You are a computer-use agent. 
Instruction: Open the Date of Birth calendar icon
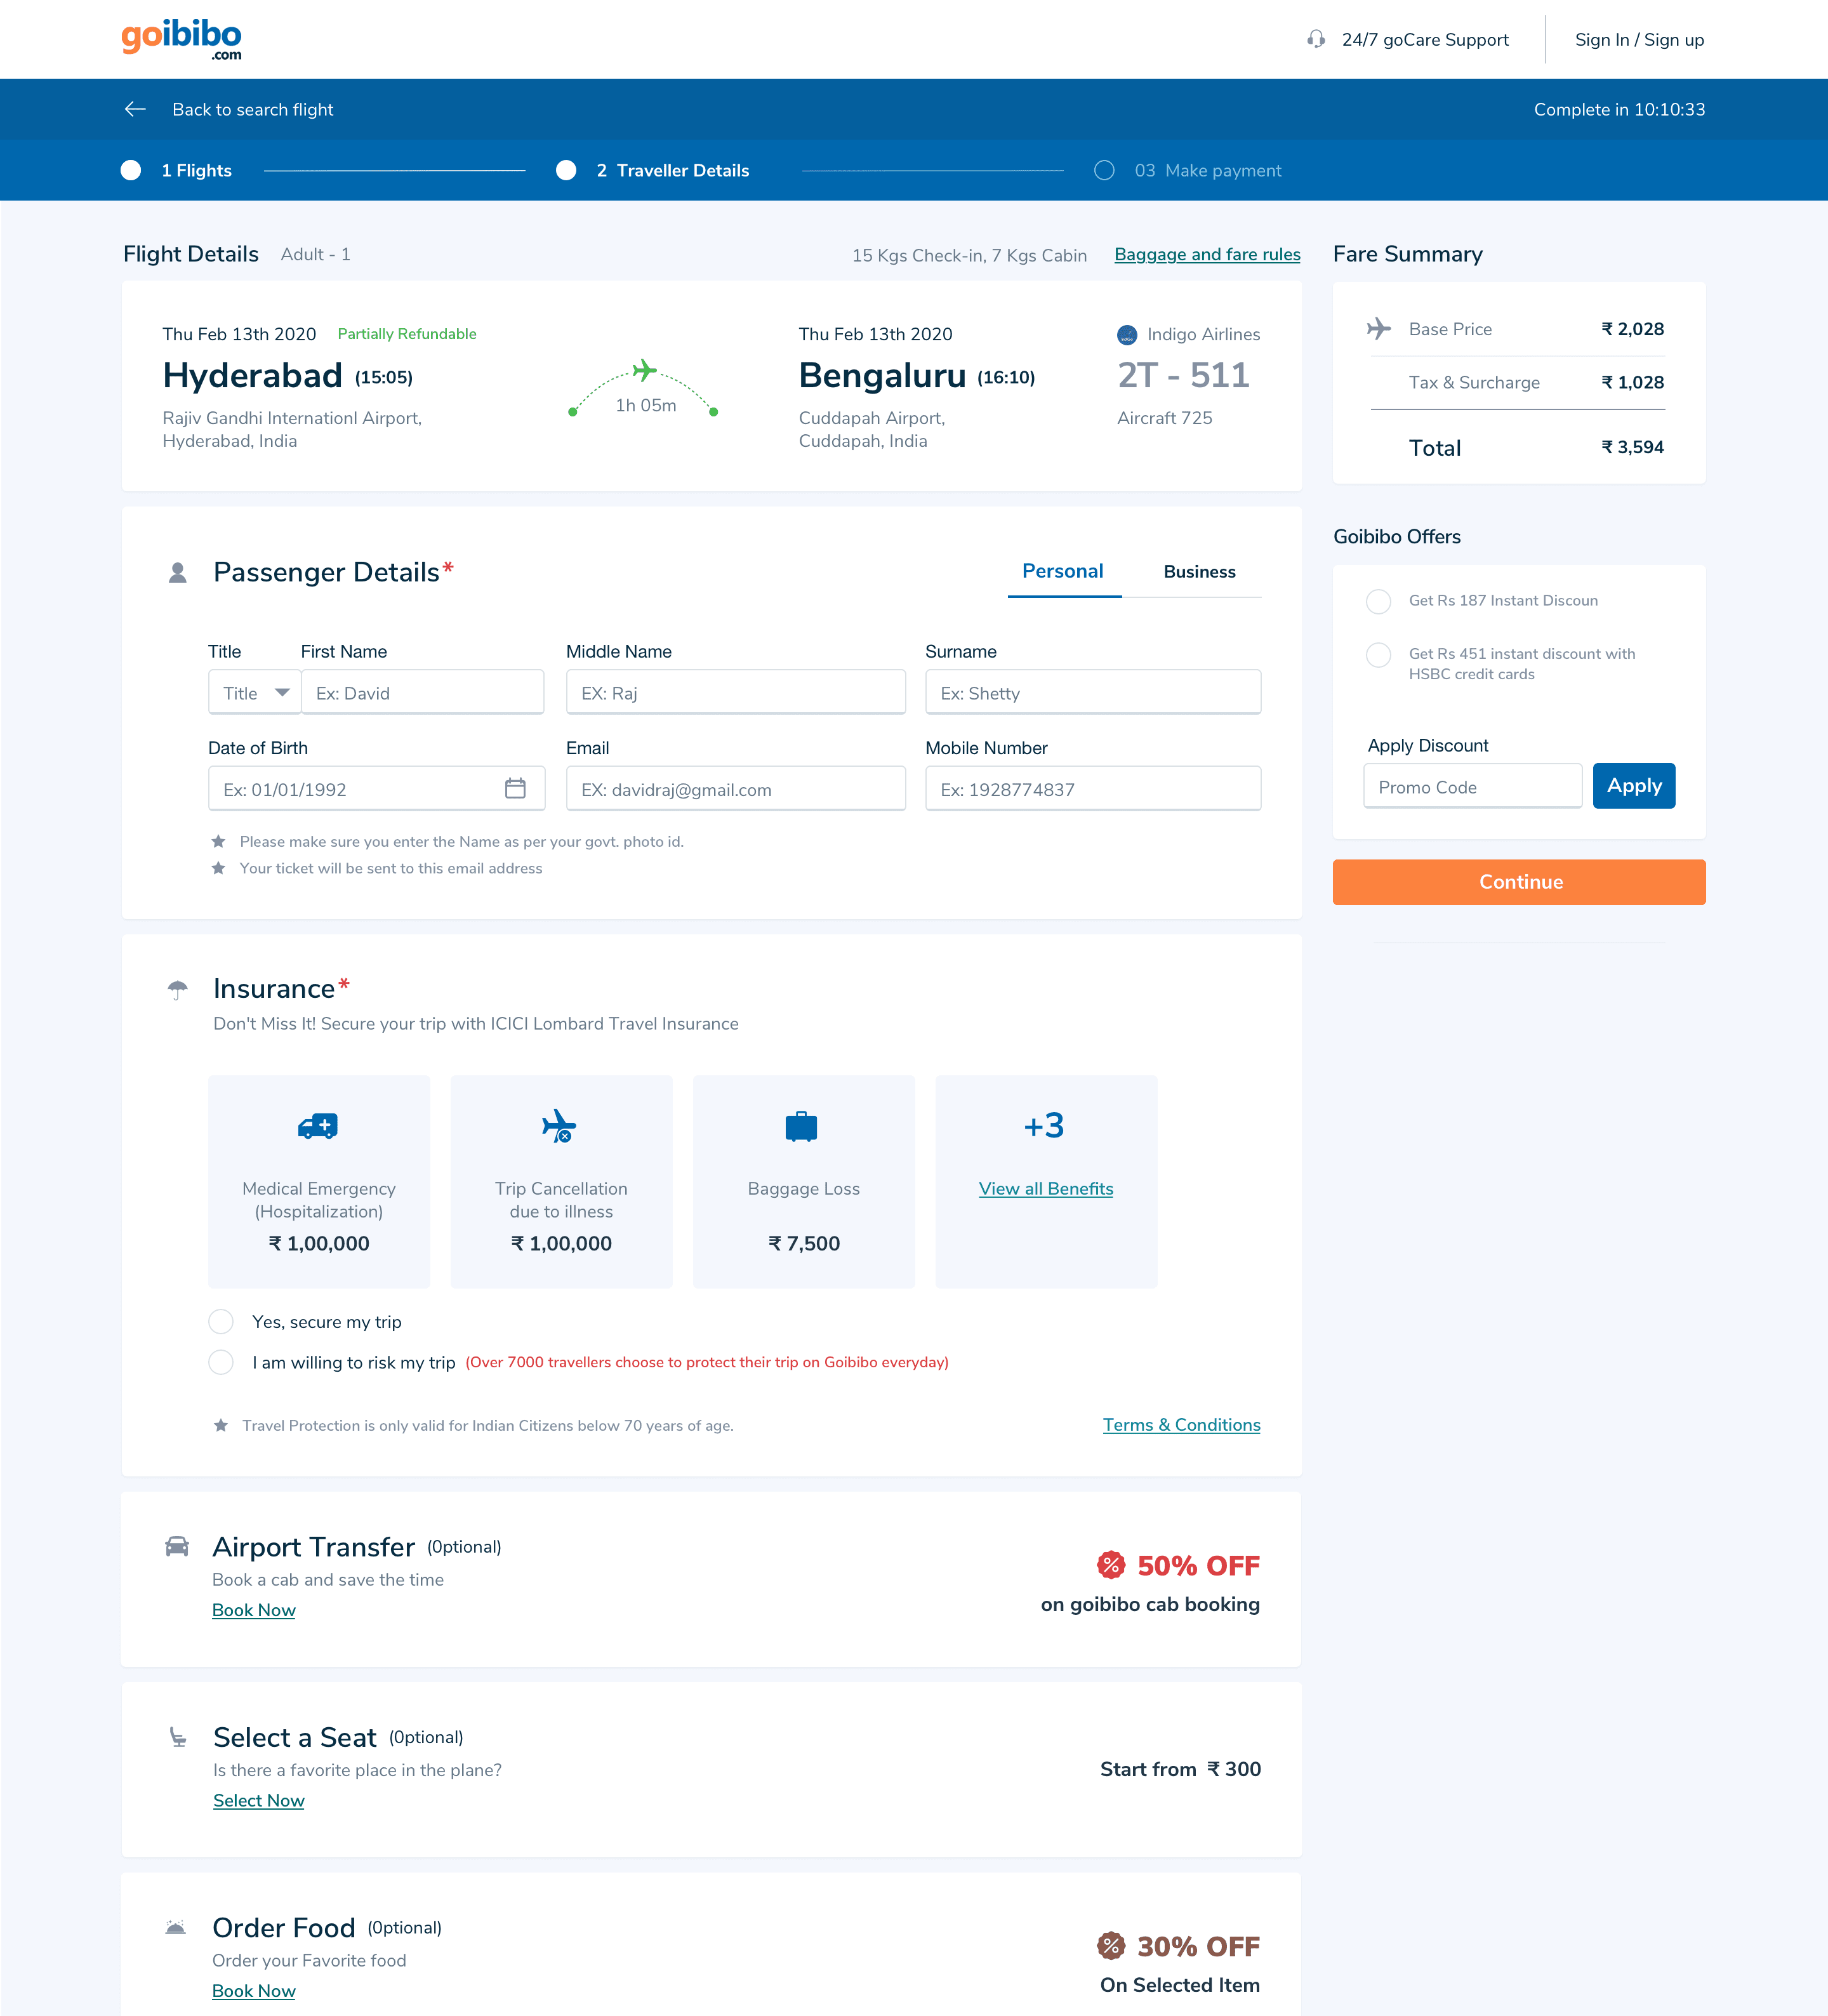point(515,789)
